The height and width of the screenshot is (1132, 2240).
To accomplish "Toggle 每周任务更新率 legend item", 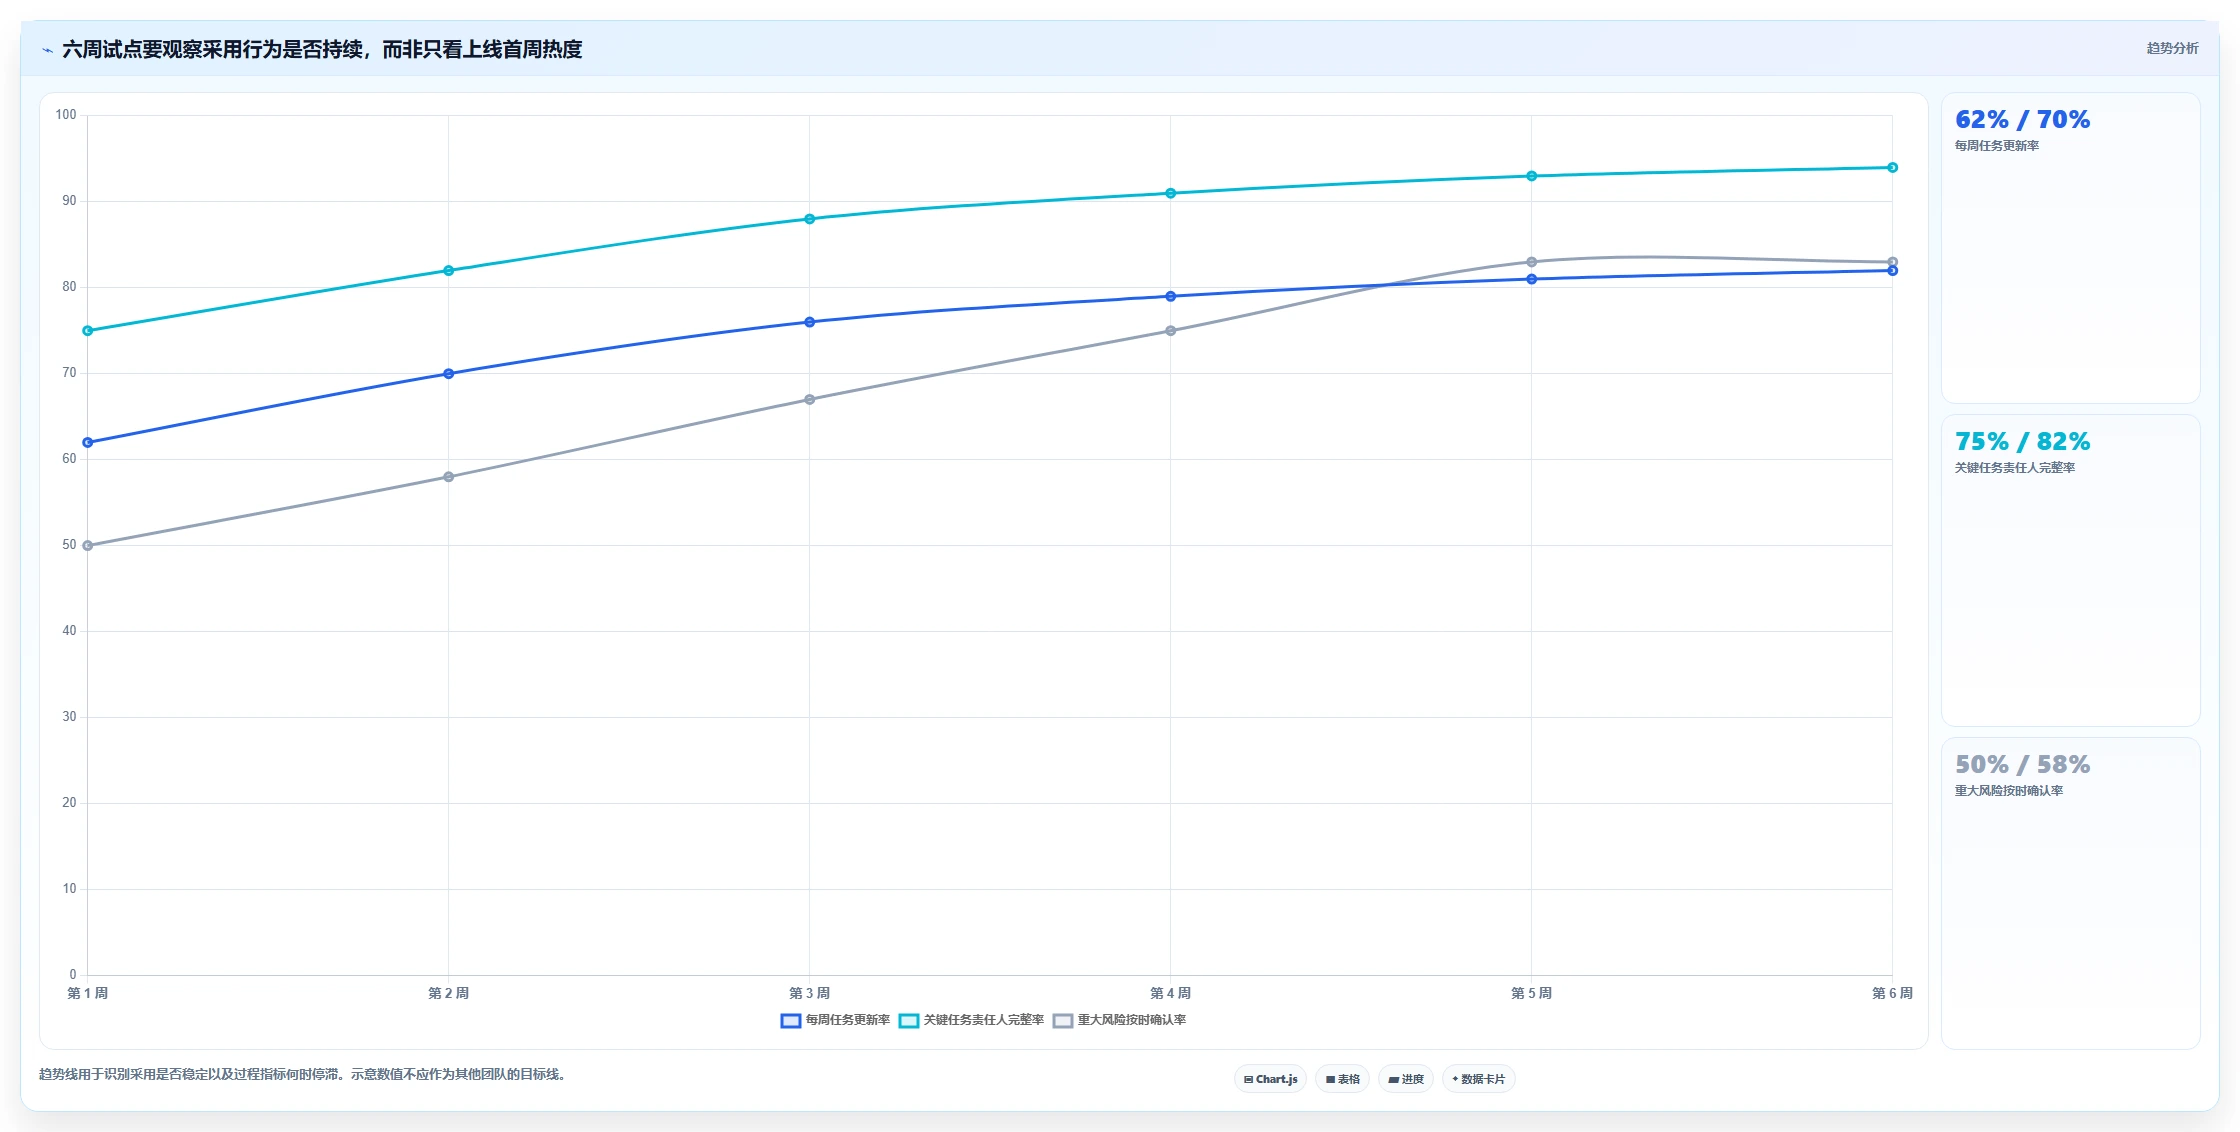I will 835,1020.
